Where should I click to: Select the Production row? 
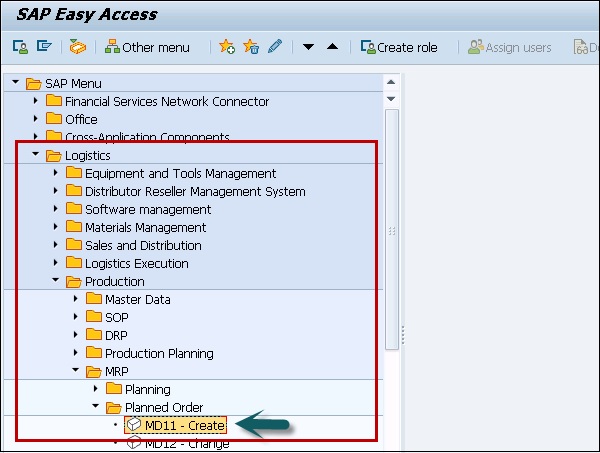coord(193,281)
